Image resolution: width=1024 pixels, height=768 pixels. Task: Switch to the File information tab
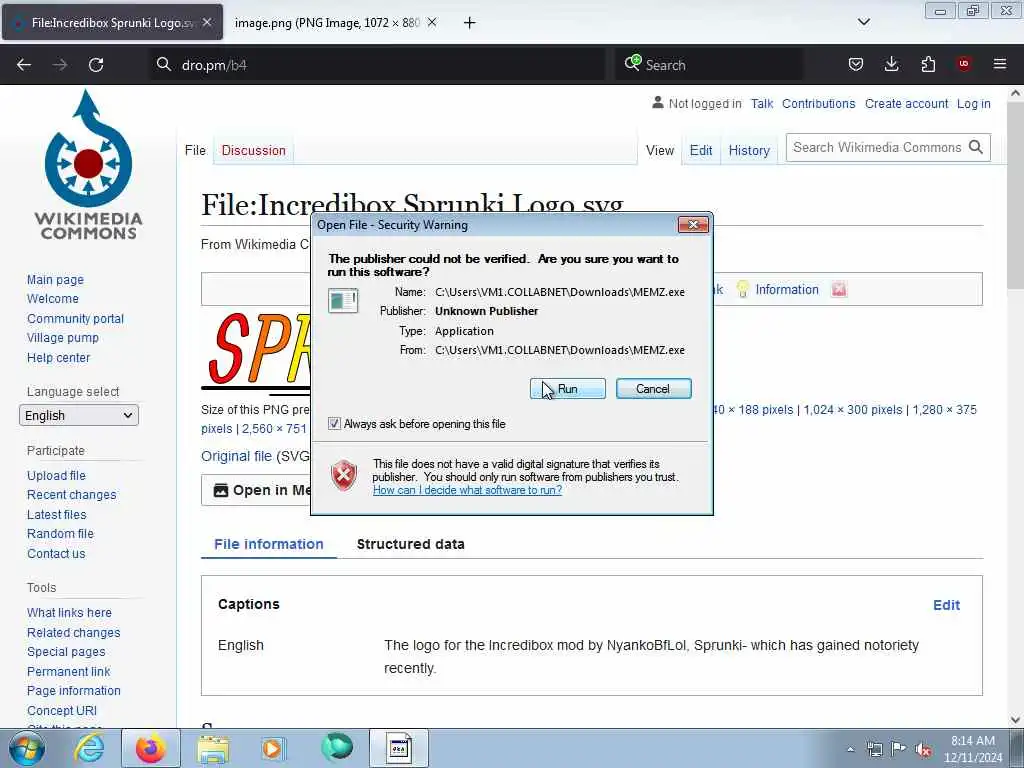click(268, 544)
